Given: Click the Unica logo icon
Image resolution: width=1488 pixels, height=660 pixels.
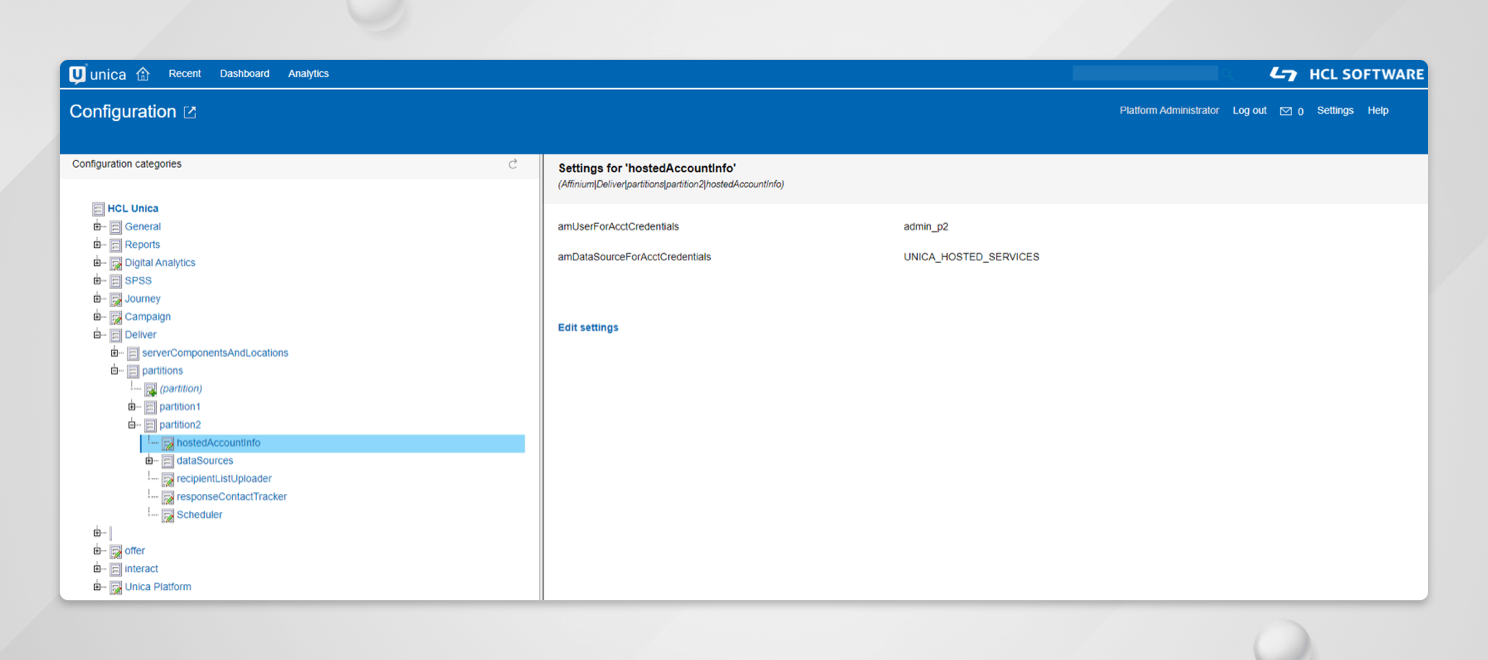Looking at the screenshot, I should [78, 74].
